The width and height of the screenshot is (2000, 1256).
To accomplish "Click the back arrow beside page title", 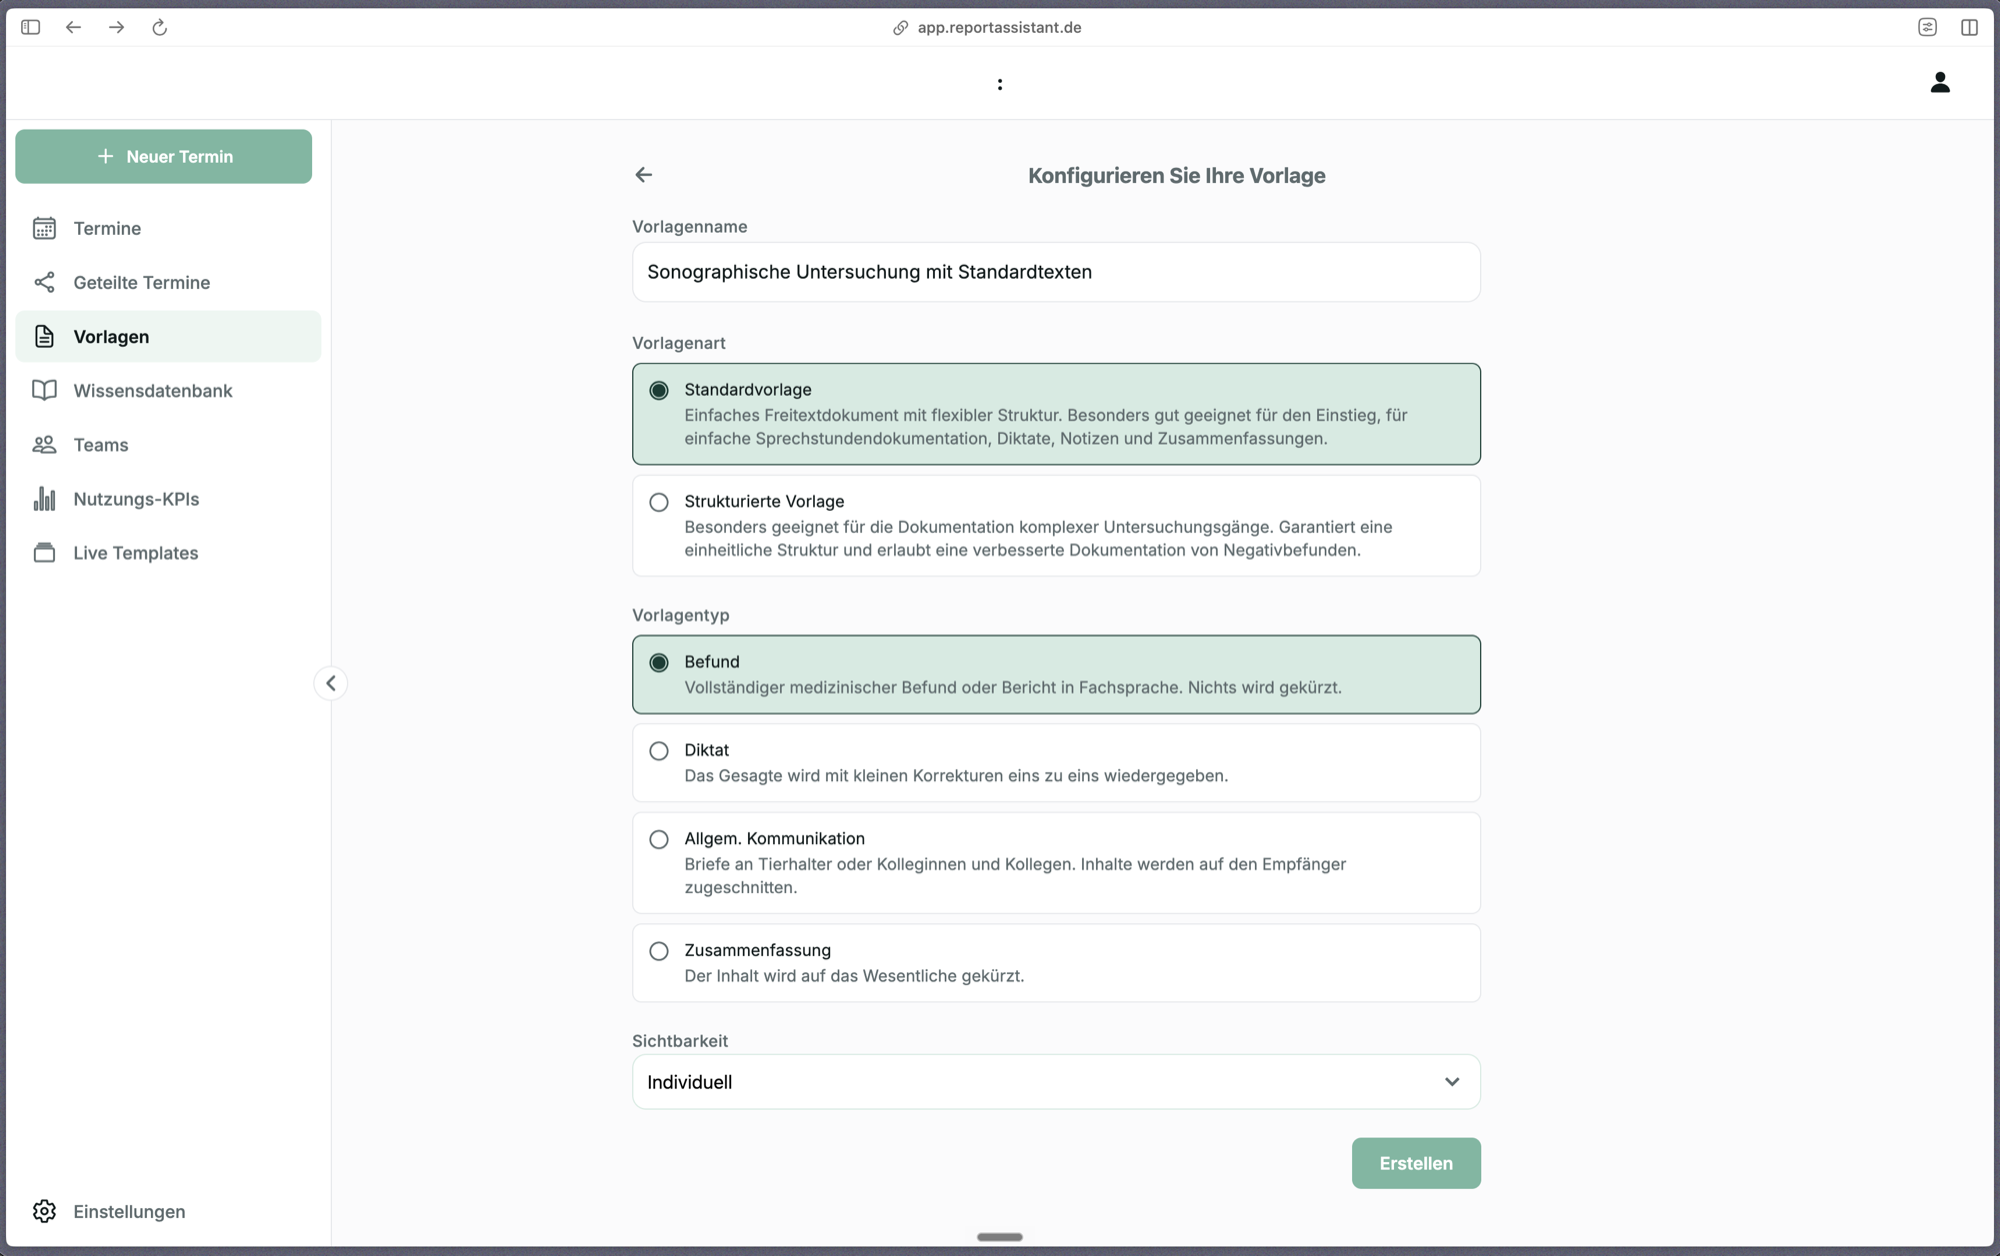I will 644,175.
